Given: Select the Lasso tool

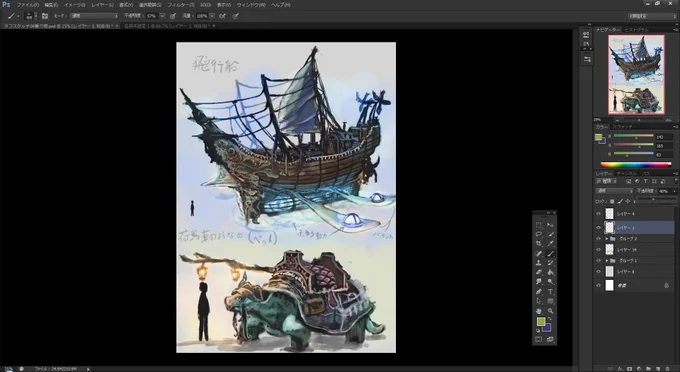Looking at the screenshot, I should [x=539, y=234].
